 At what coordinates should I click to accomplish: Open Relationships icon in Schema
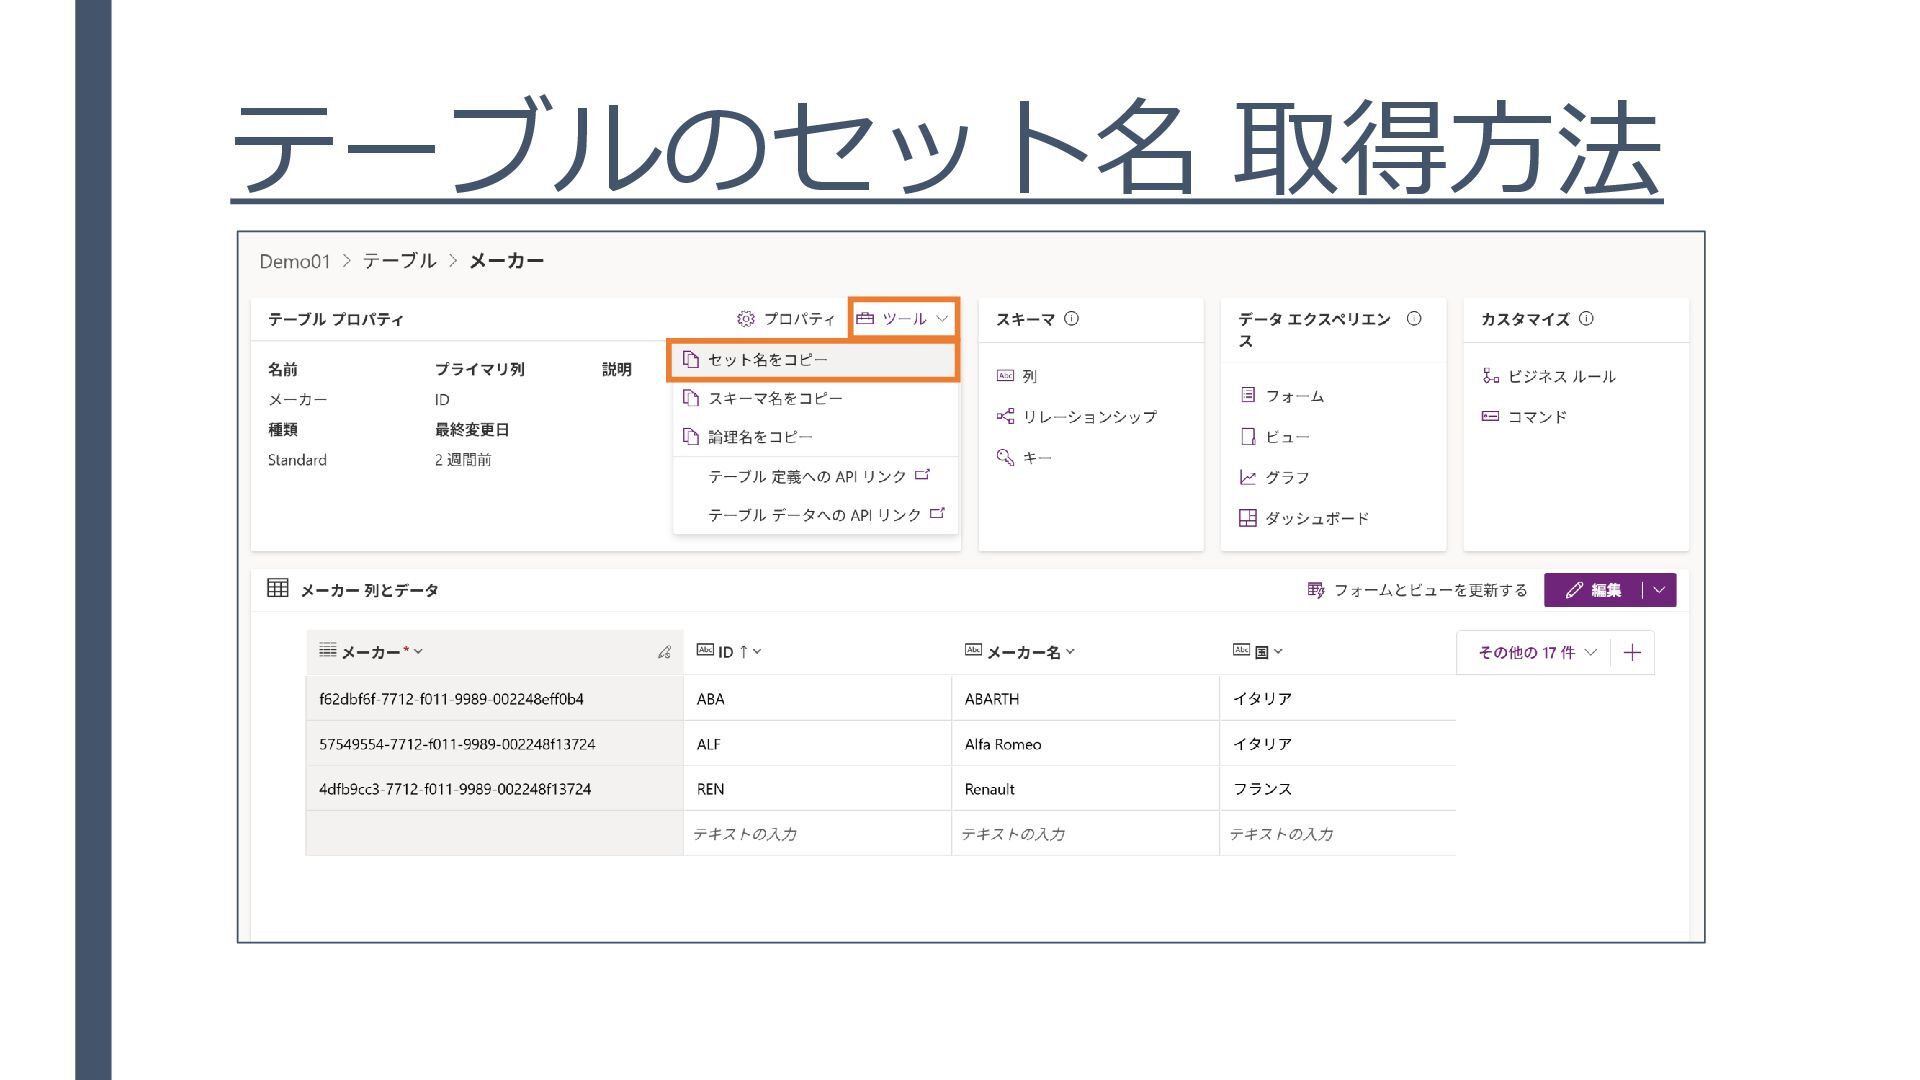(x=1005, y=417)
